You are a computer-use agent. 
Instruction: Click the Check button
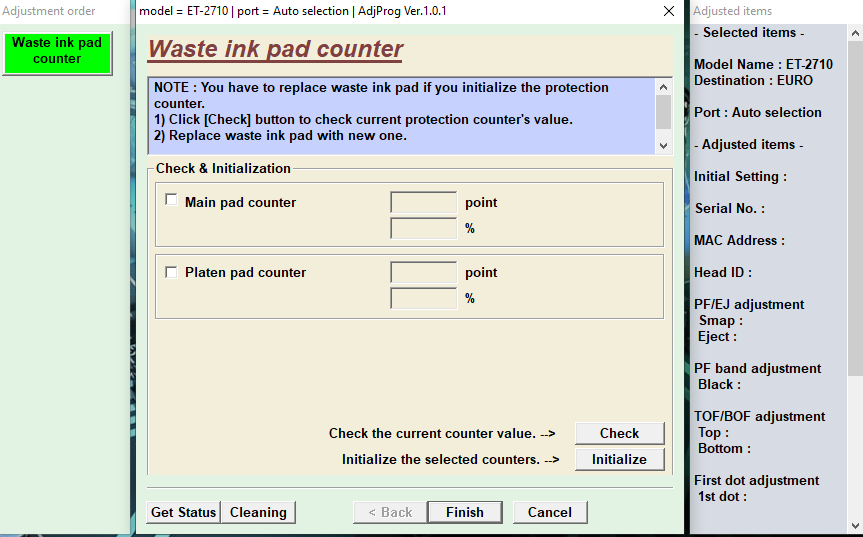coord(619,434)
